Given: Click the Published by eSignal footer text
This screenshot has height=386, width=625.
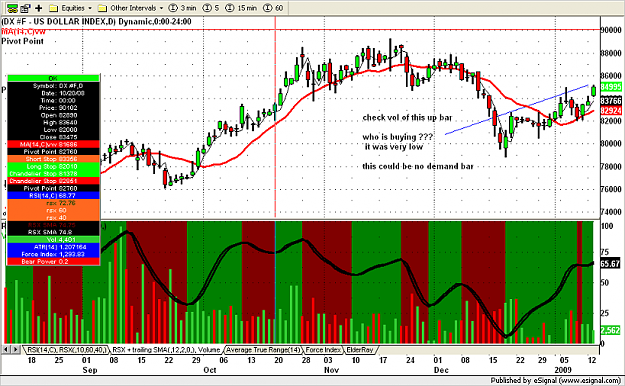Looking at the screenshot, I should tap(555, 380).
